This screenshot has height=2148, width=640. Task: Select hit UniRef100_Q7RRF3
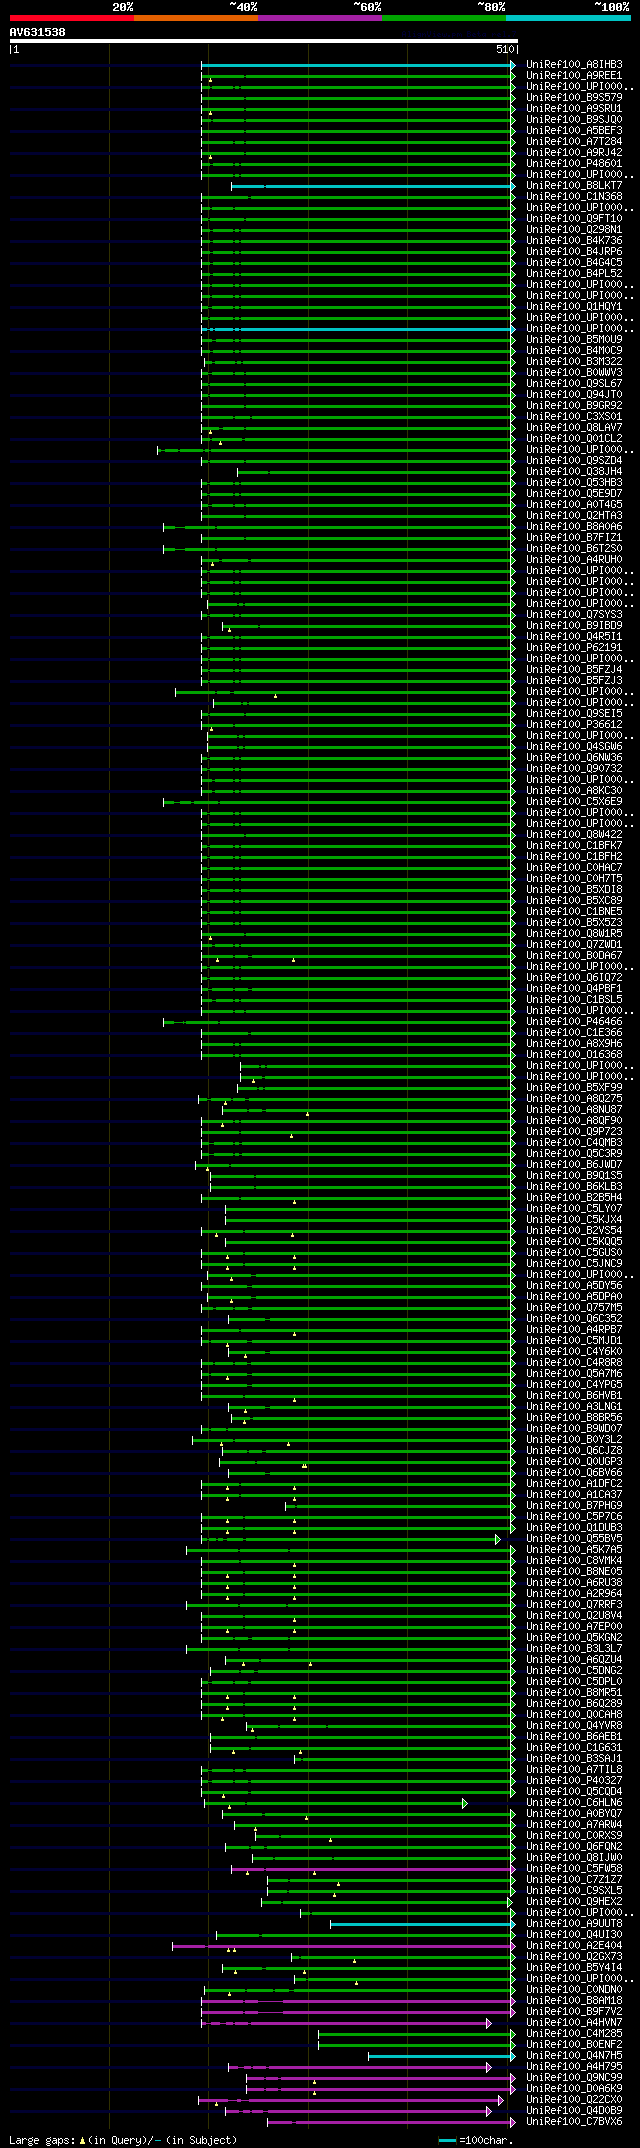[x=574, y=1605]
